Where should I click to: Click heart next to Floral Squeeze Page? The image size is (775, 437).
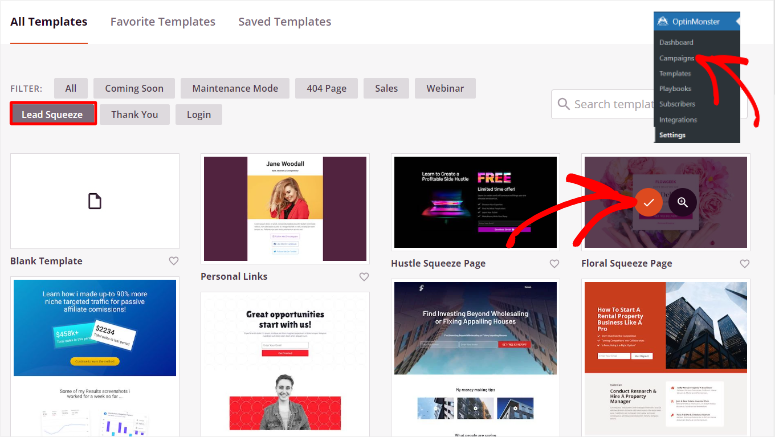[744, 263]
